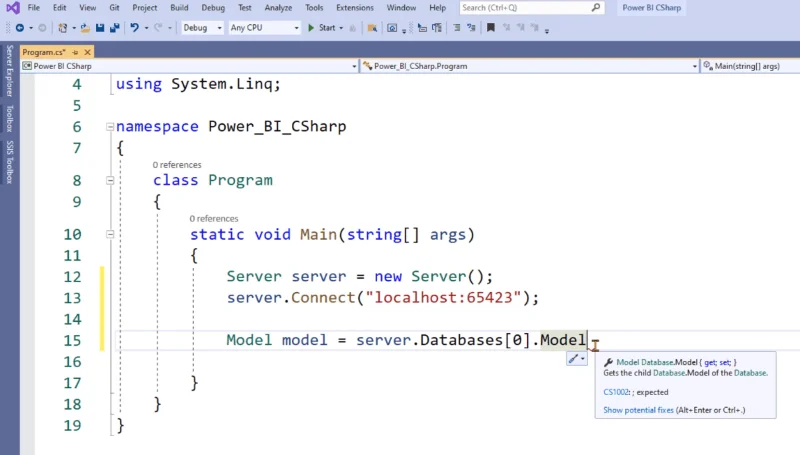This screenshot has height=455, width=800.
Task: Open the Git menu
Action: [x=114, y=8]
